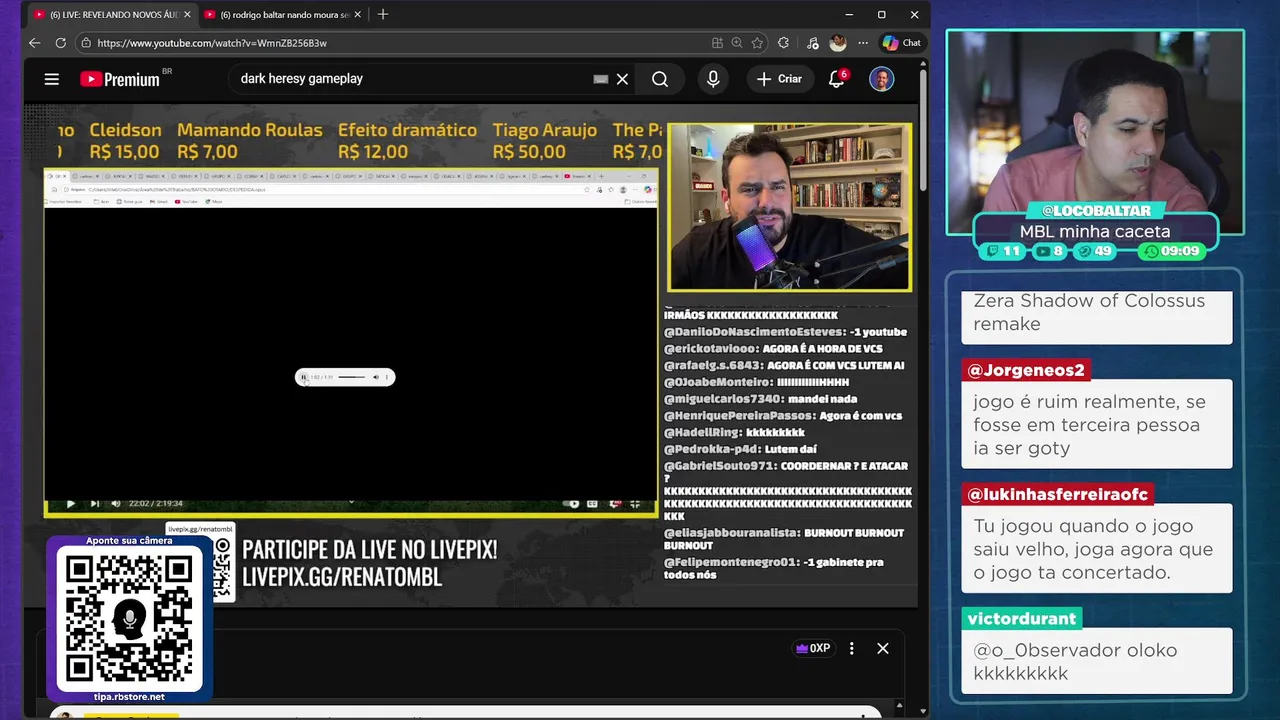Run search with the magnifying glass button
Screen dimensions: 1280x720
[660, 79]
